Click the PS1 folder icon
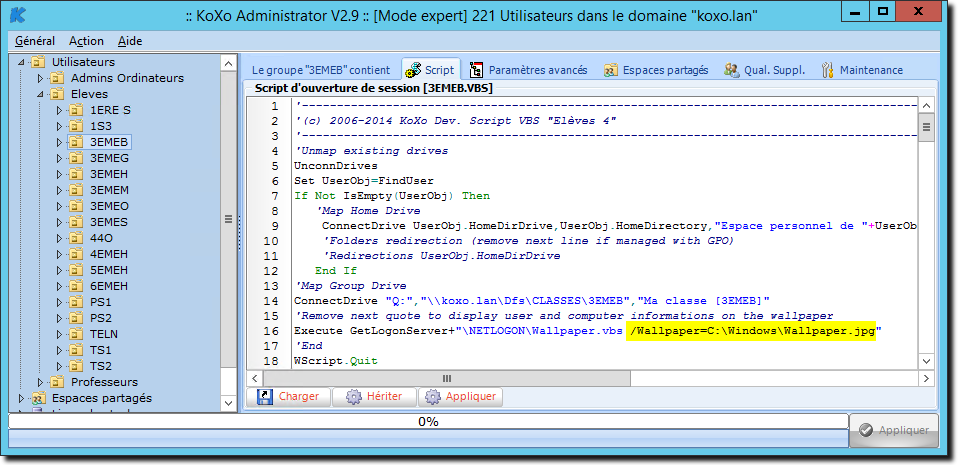Viewport: 958px width, 465px height. click(x=76, y=302)
